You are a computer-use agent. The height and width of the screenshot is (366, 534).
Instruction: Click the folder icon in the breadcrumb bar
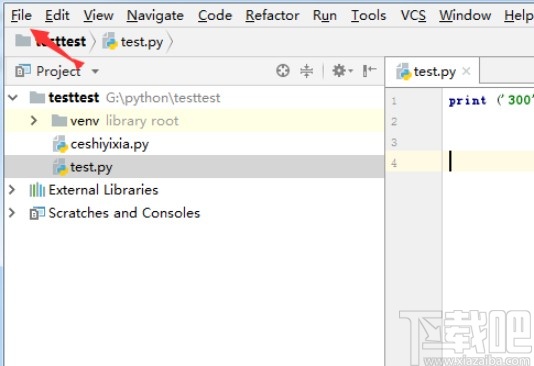(x=23, y=40)
